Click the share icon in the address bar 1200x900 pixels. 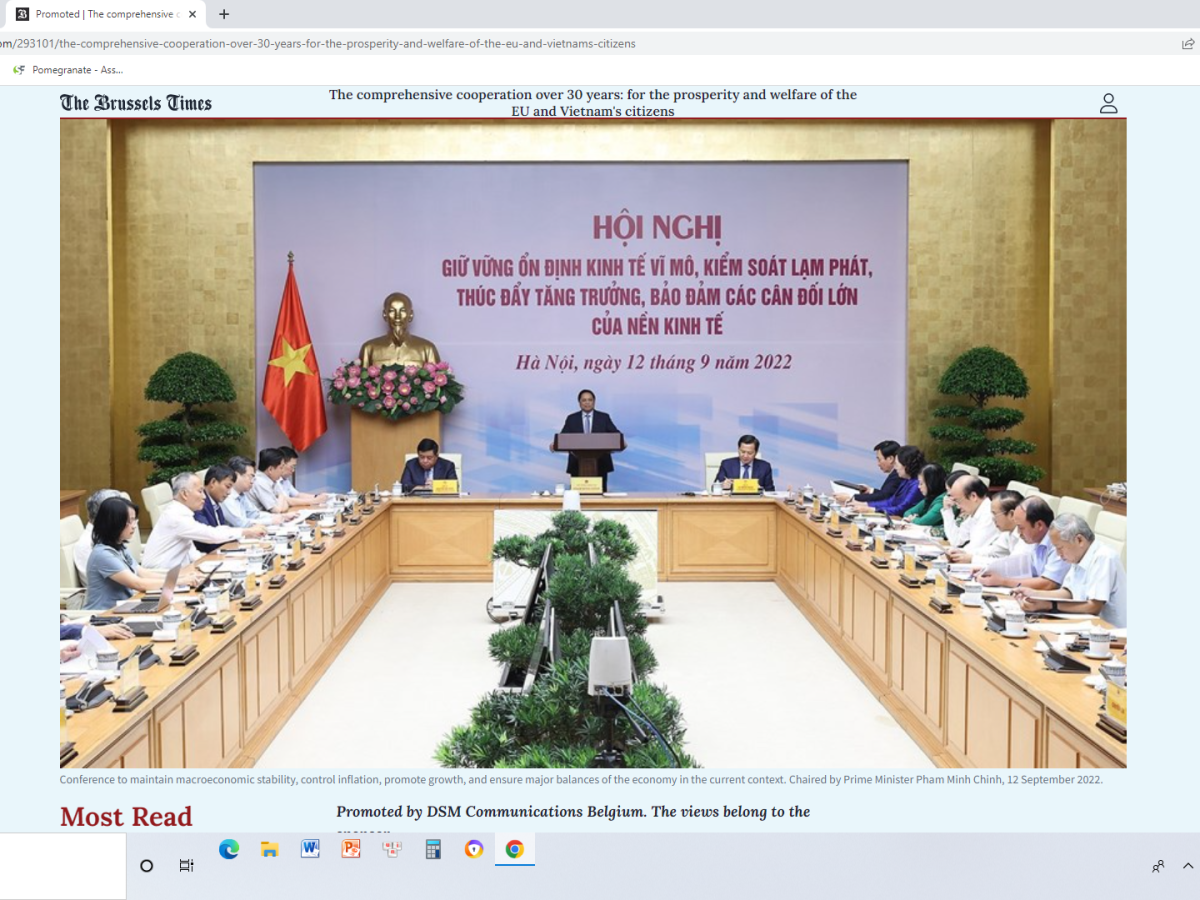[1186, 43]
